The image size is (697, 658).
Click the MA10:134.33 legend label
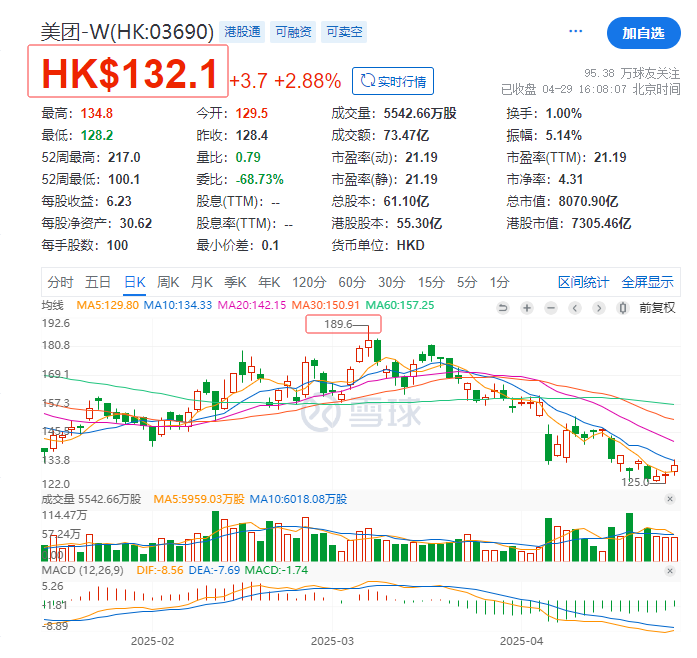click(x=178, y=305)
